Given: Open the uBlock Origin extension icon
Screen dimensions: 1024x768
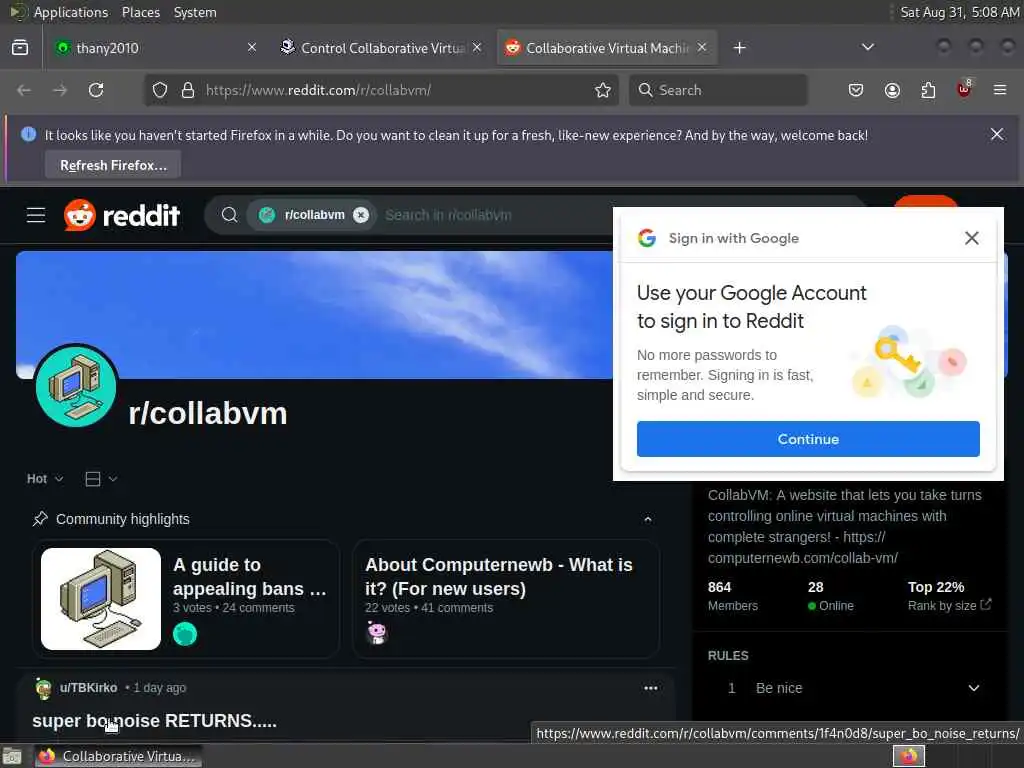Looking at the screenshot, I should (x=964, y=89).
